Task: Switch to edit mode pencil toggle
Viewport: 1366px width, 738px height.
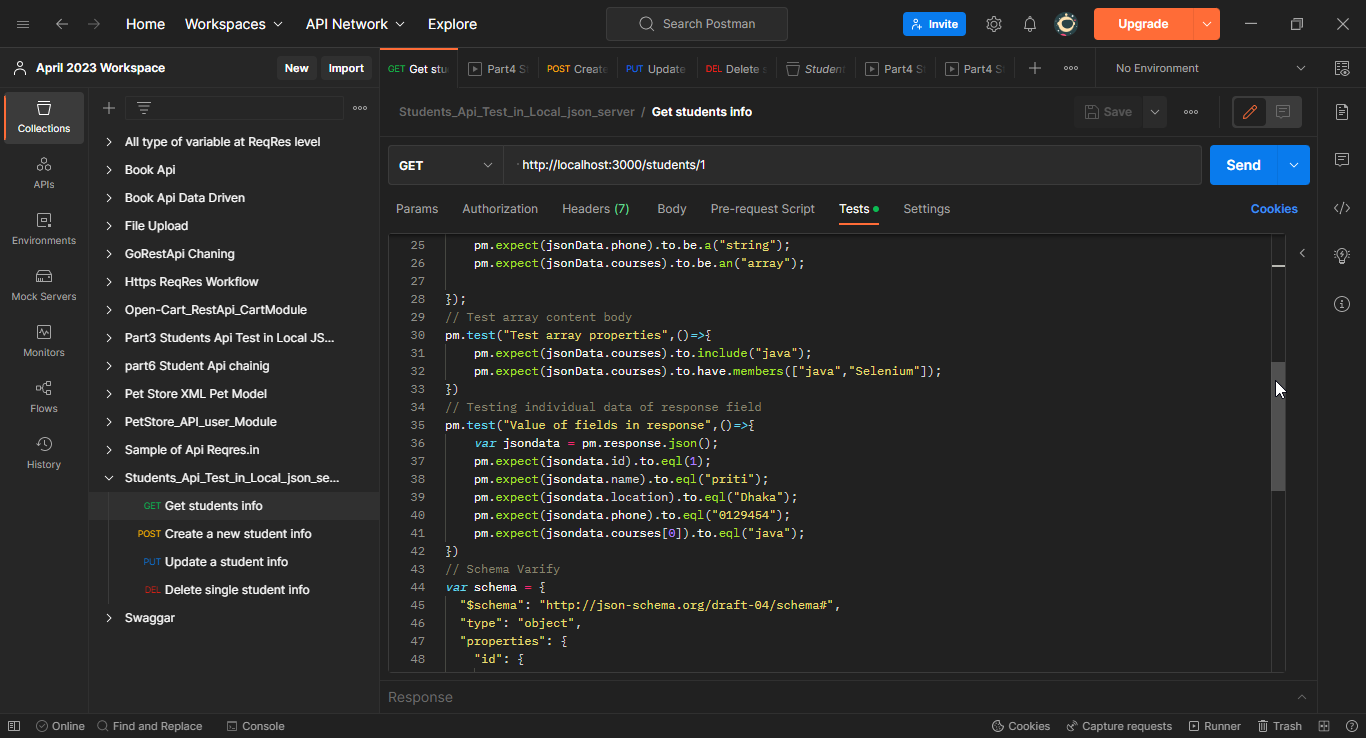Action: tap(1250, 112)
